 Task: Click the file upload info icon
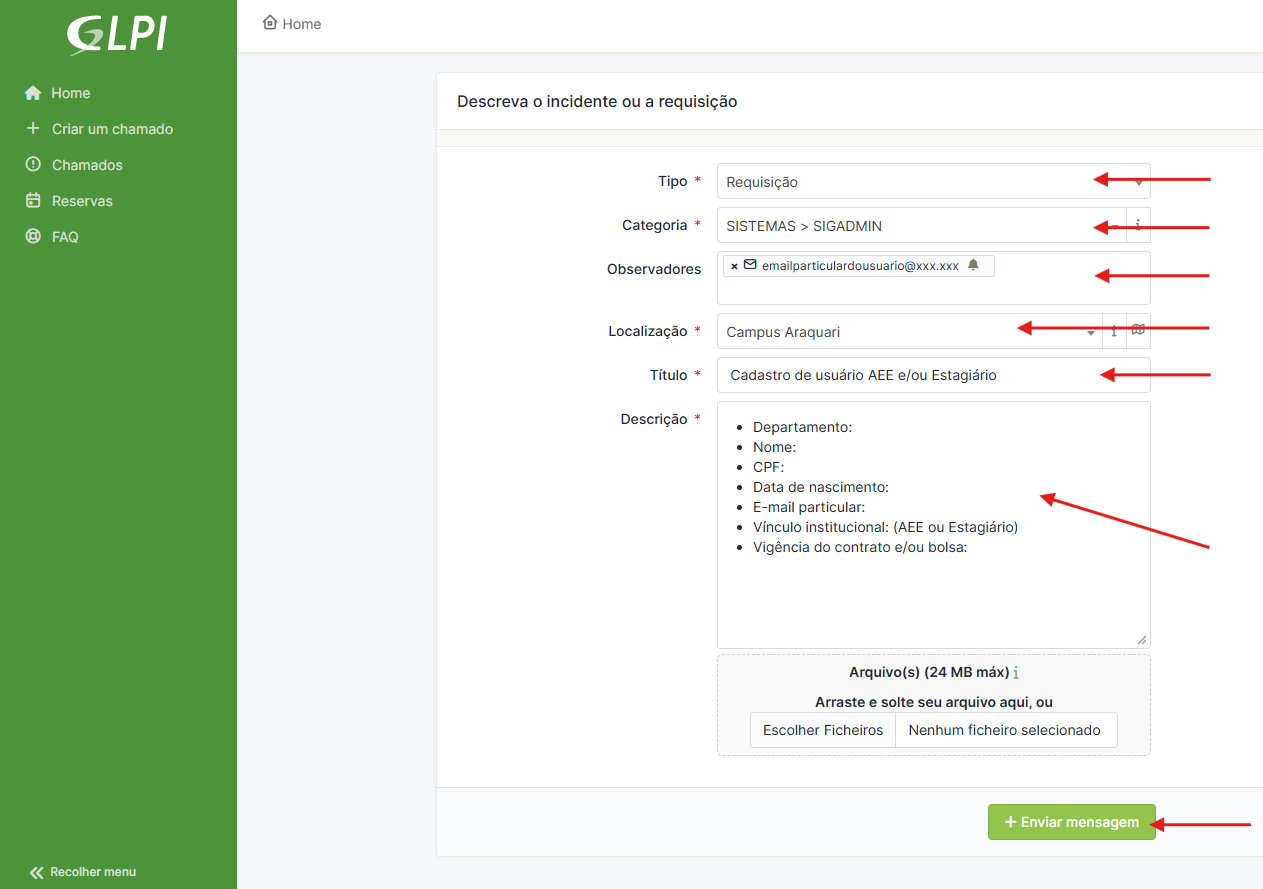point(1016,673)
